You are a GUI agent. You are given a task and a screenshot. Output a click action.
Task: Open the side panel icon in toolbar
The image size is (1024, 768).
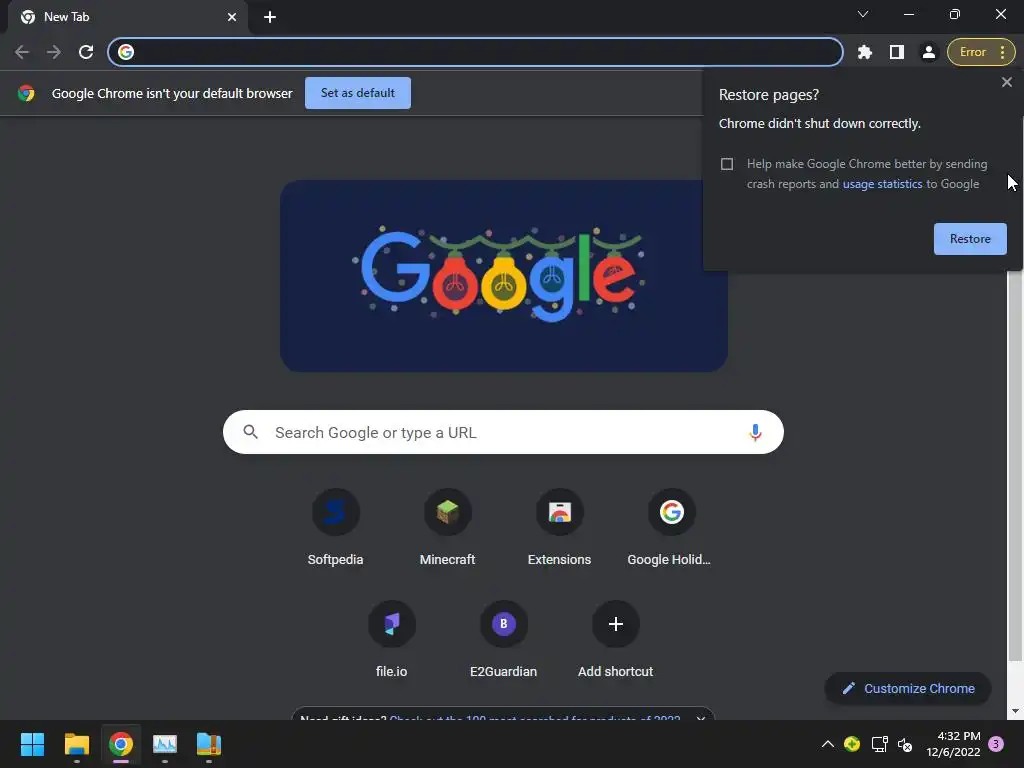(897, 52)
